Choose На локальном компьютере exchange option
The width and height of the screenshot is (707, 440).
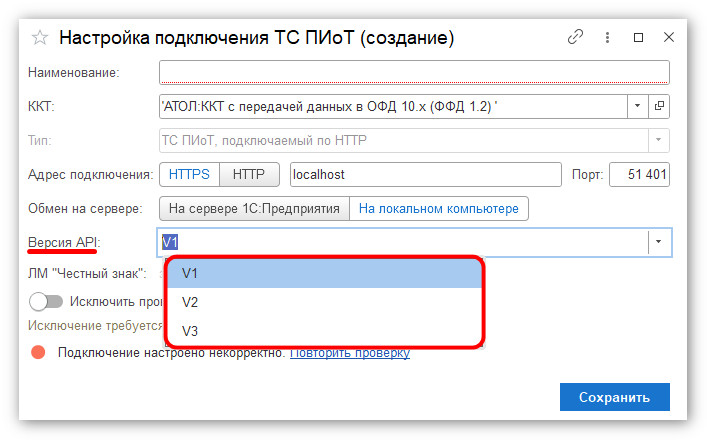pyautogui.click(x=439, y=209)
